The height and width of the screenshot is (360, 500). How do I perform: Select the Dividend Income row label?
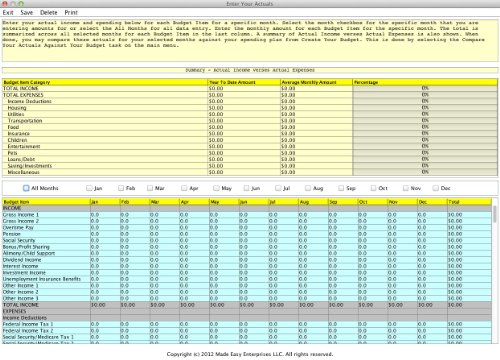22,260
